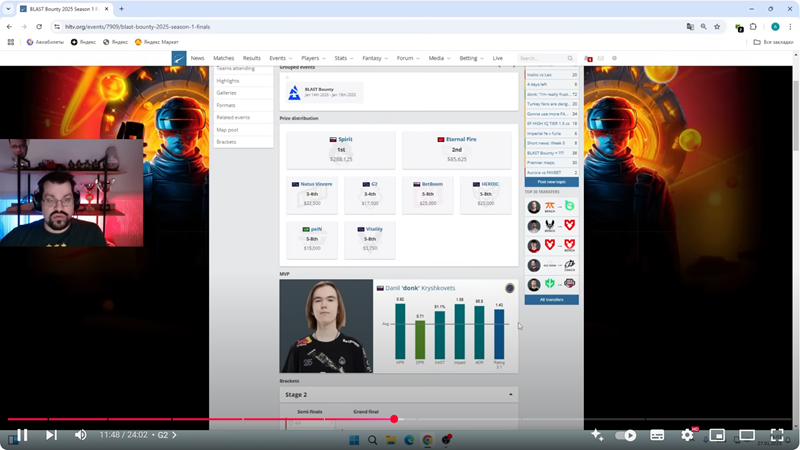
Task: Expand the Forum dropdown menu
Action: point(408,58)
